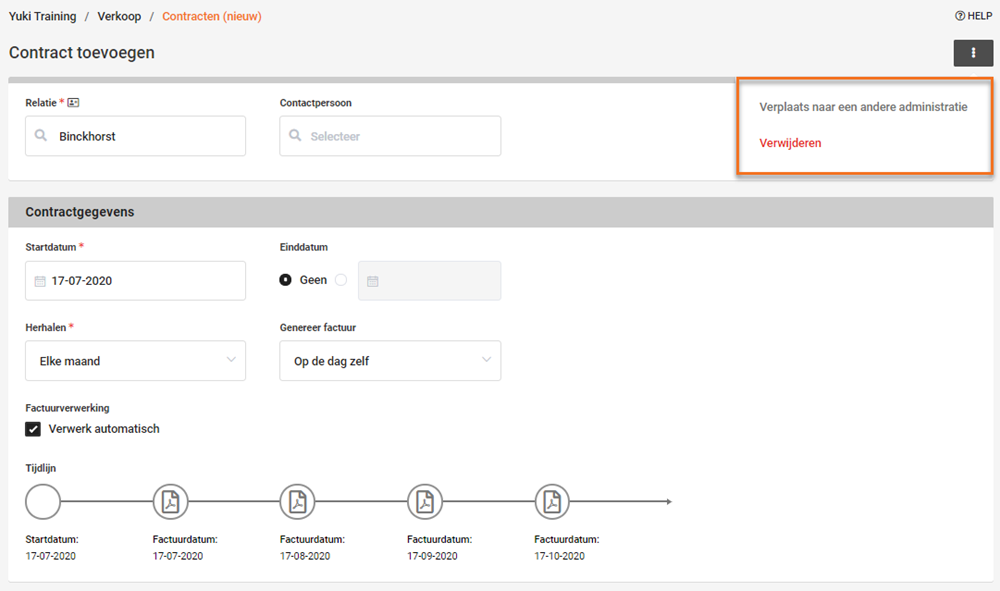
Task: Open the invoice PDF icon for 17-10-2020
Action: pyautogui.click(x=552, y=502)
